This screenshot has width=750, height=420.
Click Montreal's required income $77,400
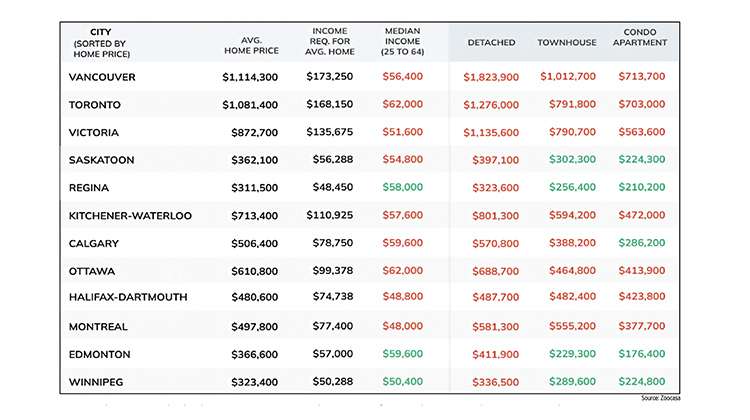tap(332, 326)
